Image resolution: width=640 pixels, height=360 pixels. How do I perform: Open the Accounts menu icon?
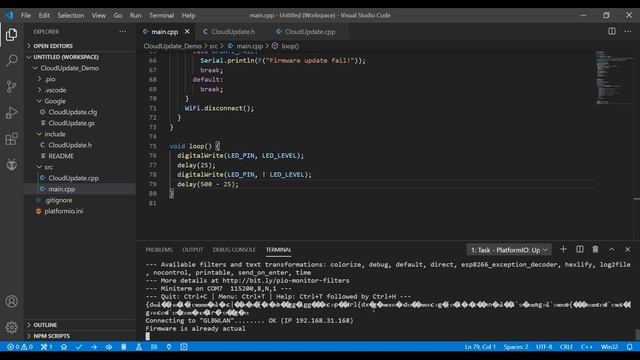11,301
